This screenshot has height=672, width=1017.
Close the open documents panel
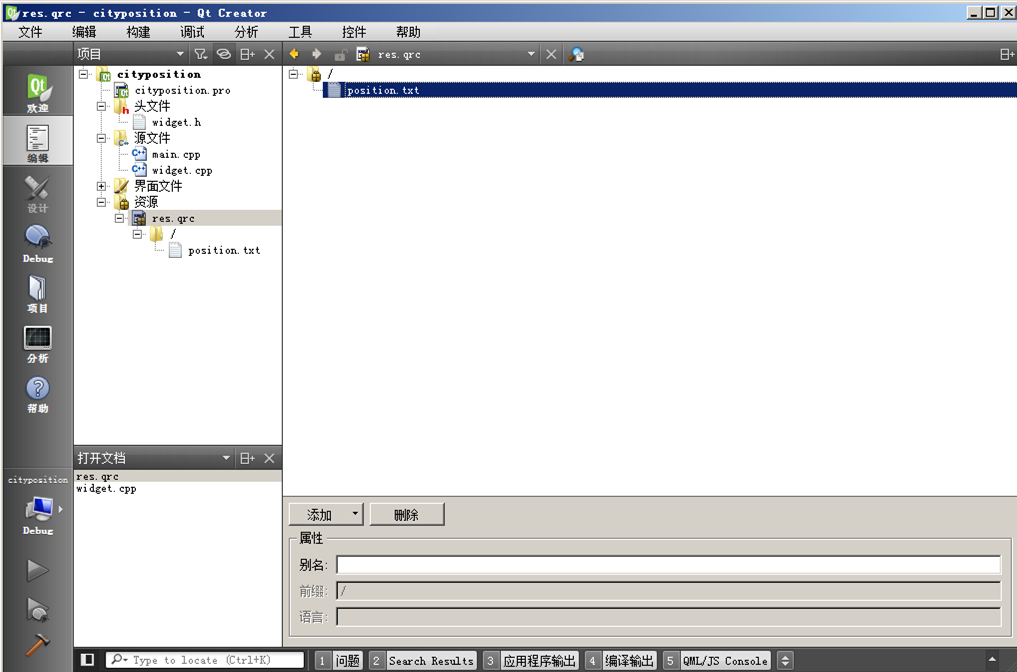click(x=269, y=459)
